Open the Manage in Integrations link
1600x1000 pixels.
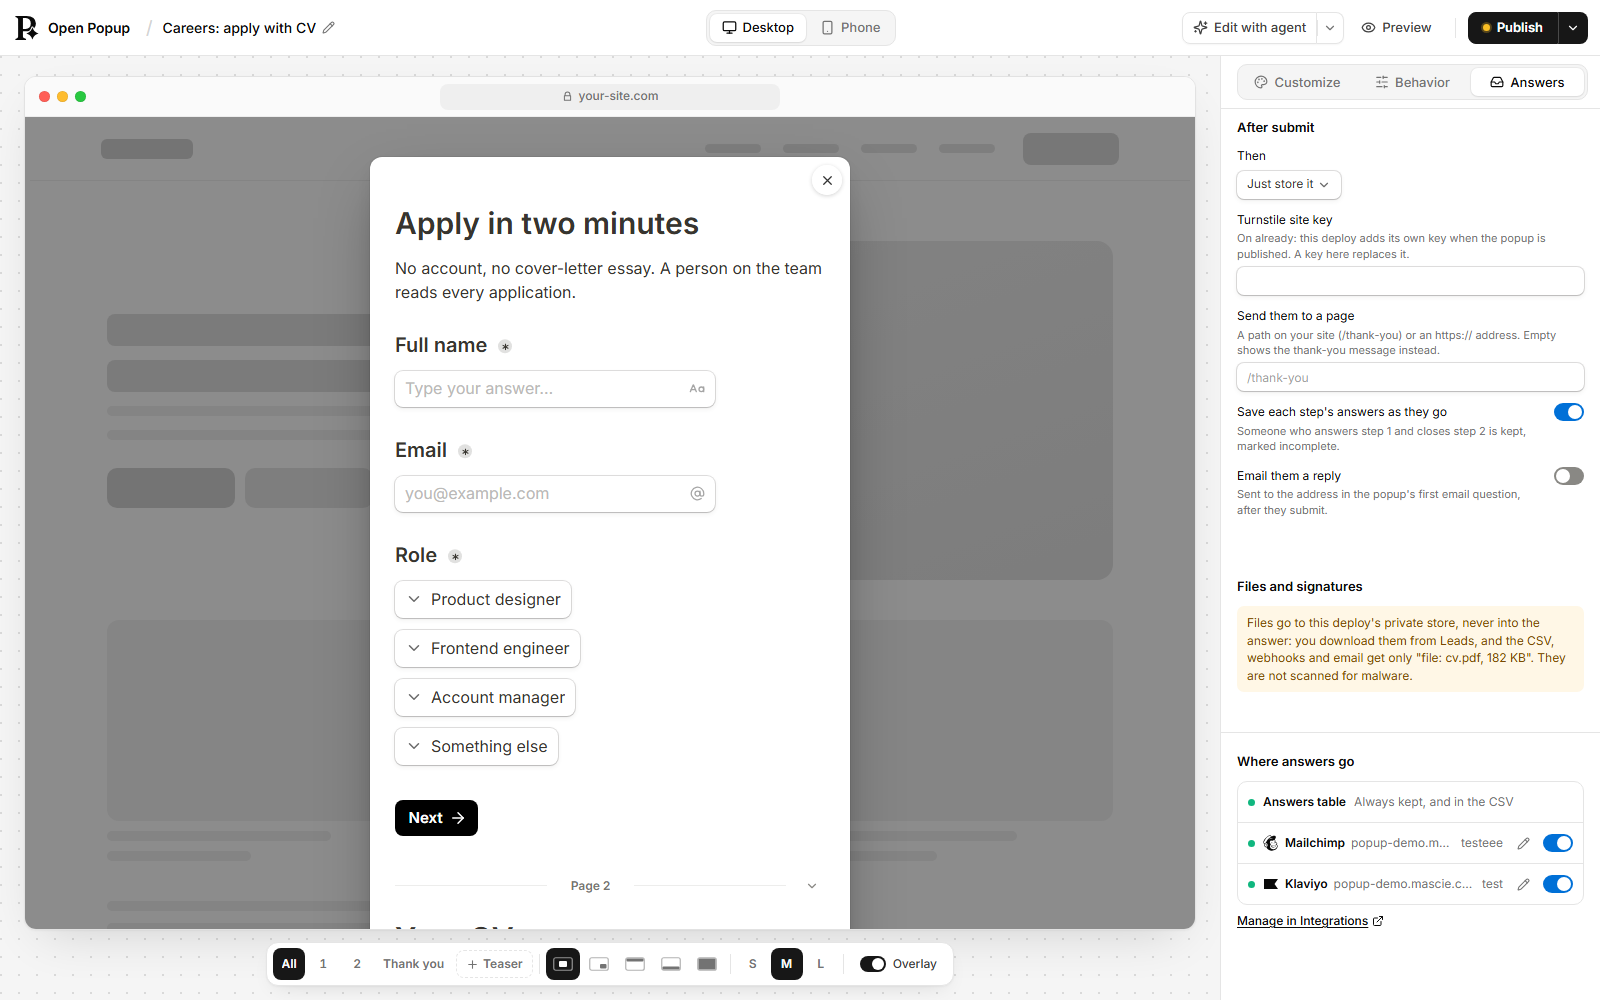tap(1302, 921)
